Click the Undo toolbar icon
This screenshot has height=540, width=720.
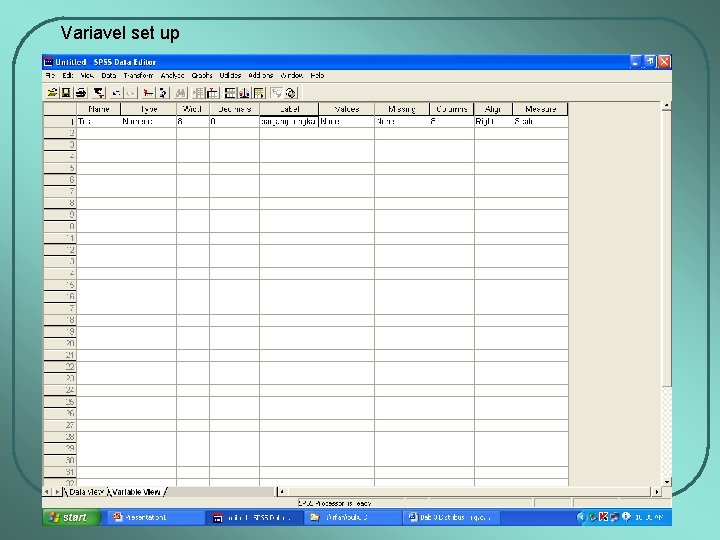click(116, 93)
